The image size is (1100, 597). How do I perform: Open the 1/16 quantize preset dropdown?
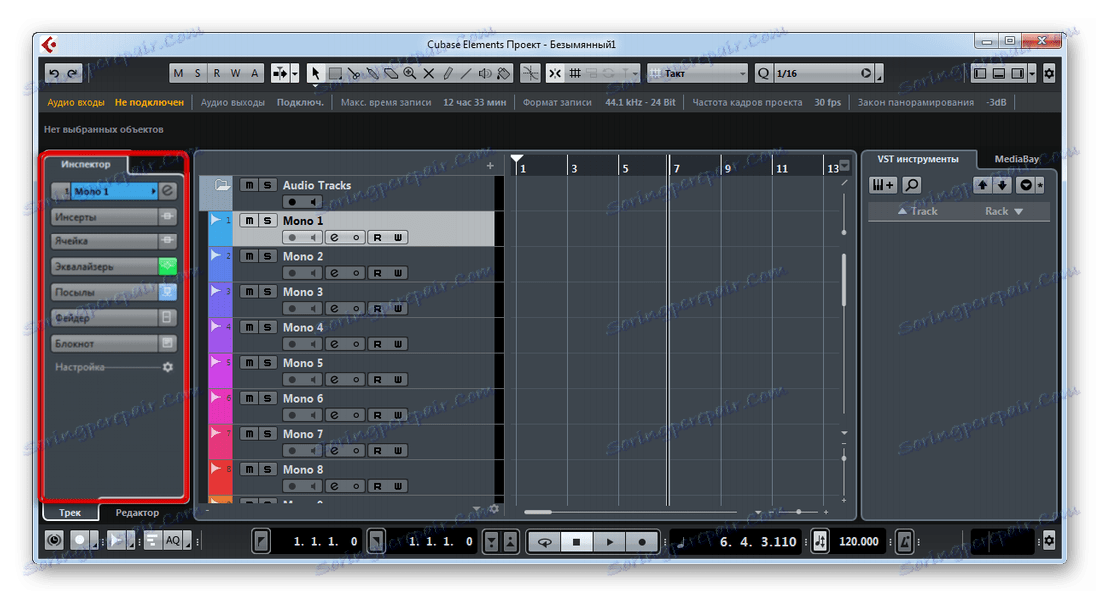click(x=824, y=73)
